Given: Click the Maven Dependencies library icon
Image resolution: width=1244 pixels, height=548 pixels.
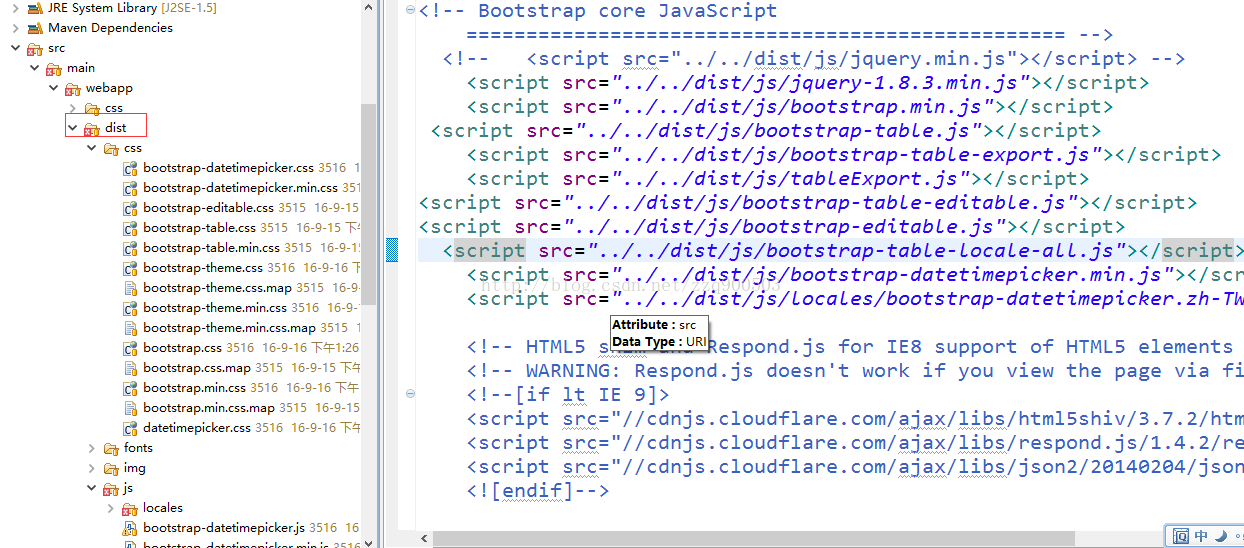Looking at the screenshot, I should tap(34, 28).
